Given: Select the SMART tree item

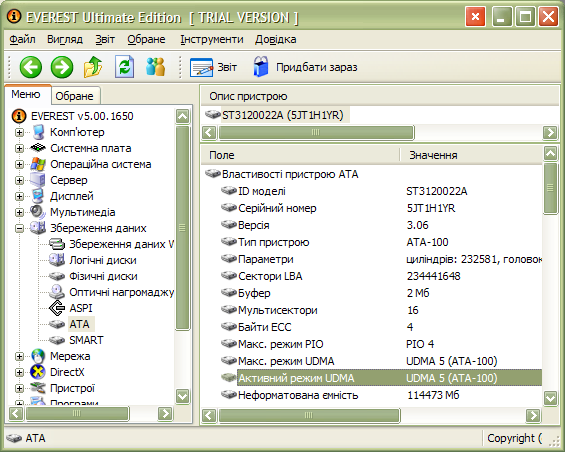Looking at the screenshot, I should (x=86, y=340).
